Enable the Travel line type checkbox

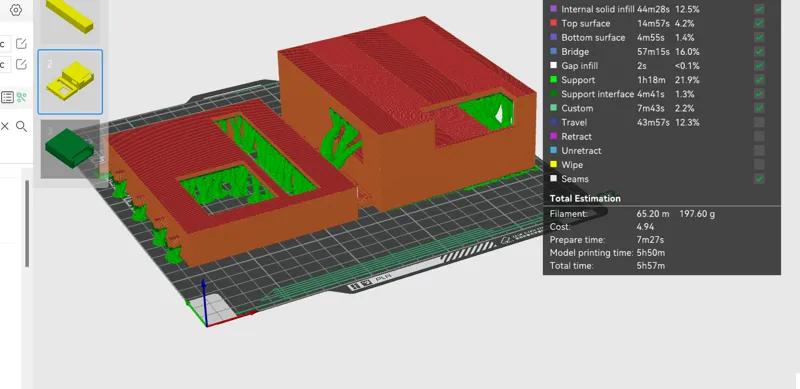tap(759, 122)
